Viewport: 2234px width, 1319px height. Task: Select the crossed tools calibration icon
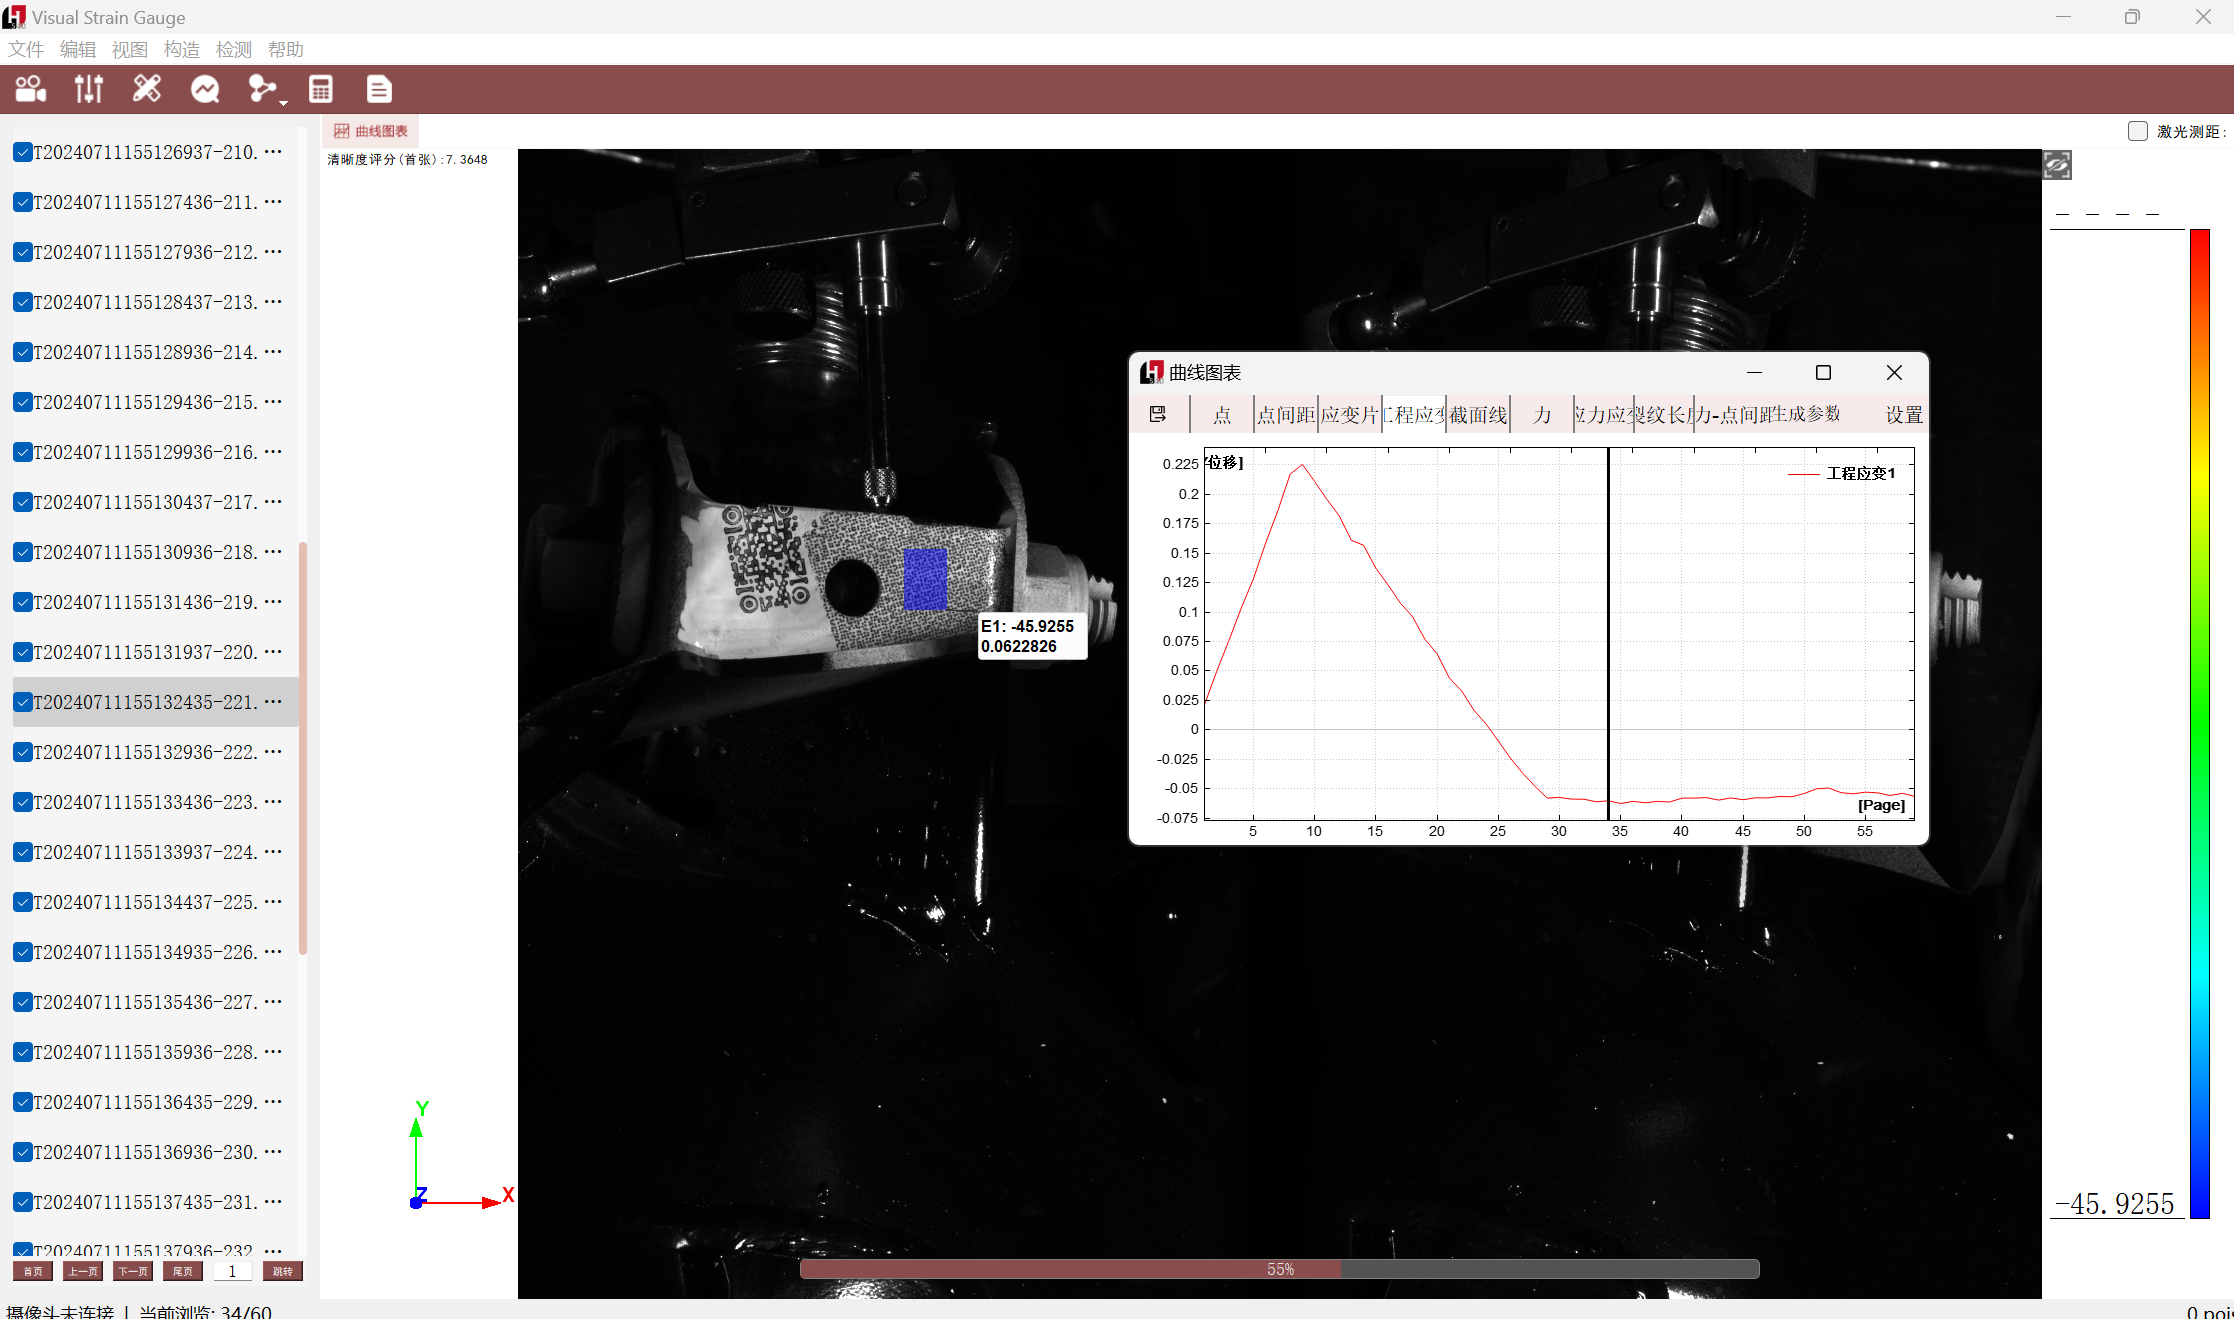pyautogui.click(x=147, y=89)
